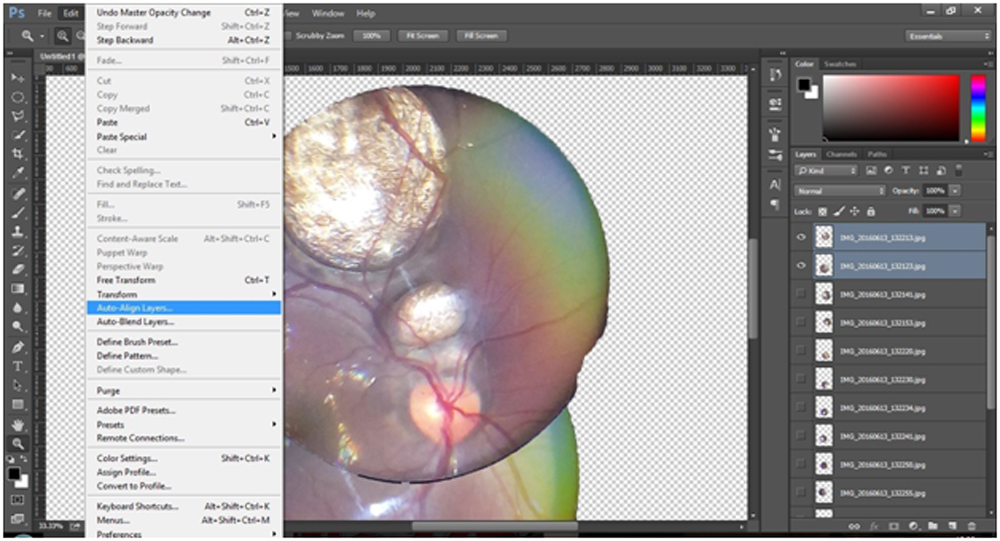Viewport: 1000px width, 541px height.
Task: Show the IMG_20160613_132153.jpg layer
Action: tap(801, 322)
